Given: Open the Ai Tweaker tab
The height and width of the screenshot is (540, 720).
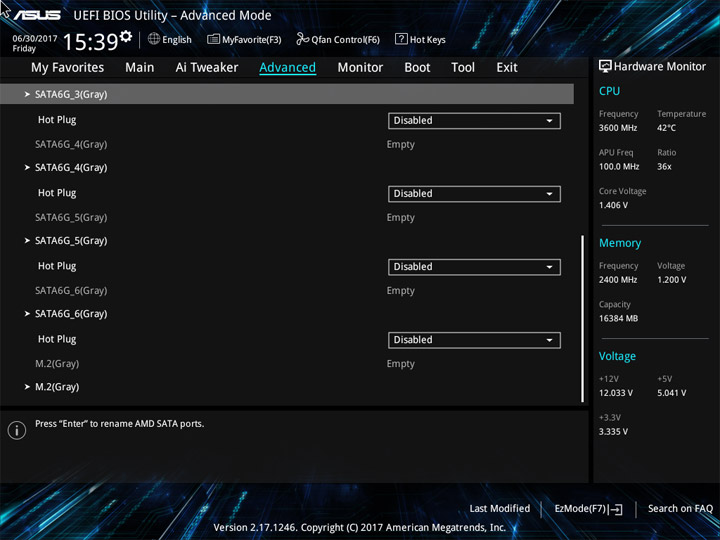Looking at the screenshot, I should 207,68.
